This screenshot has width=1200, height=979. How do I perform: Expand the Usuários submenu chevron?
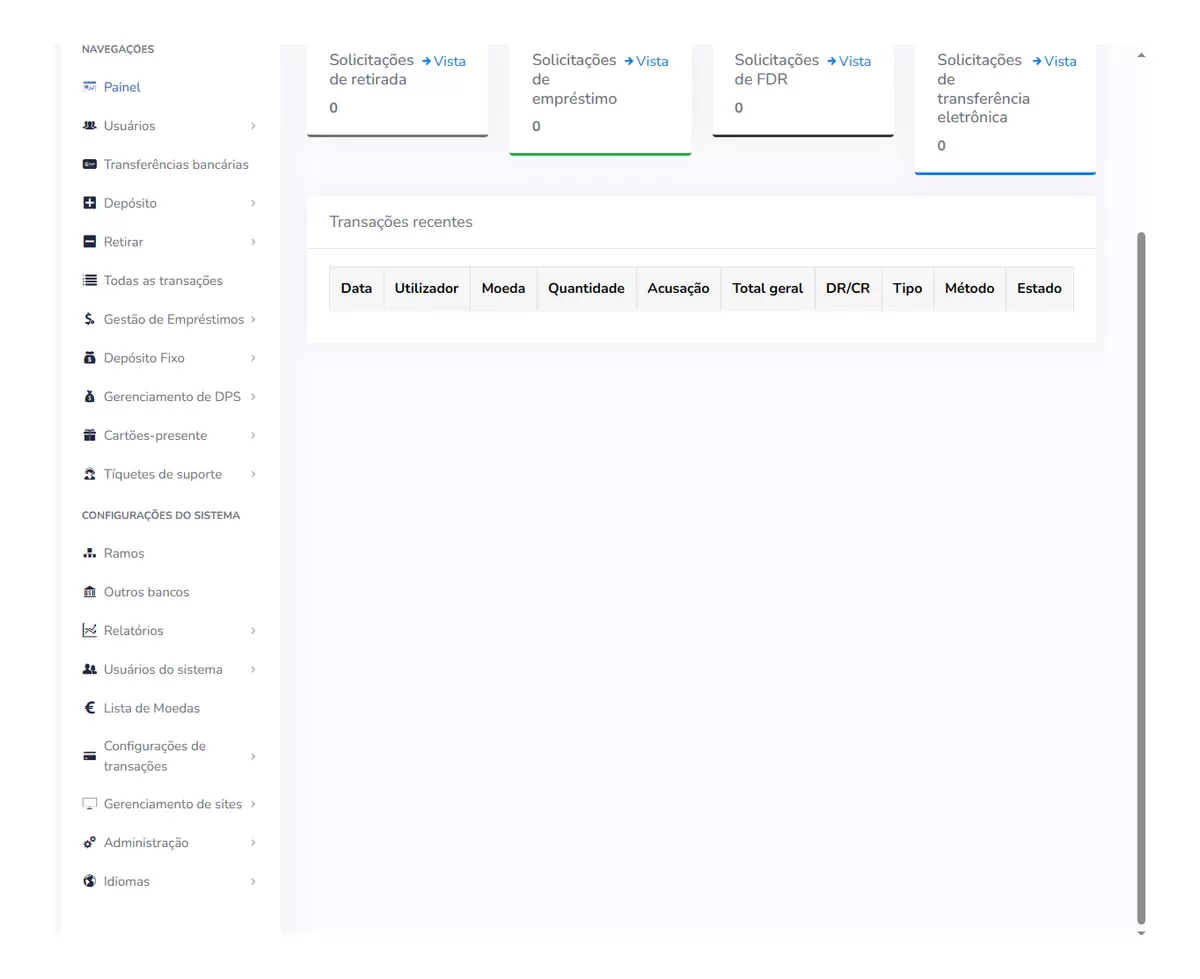[x=253, y=126]
